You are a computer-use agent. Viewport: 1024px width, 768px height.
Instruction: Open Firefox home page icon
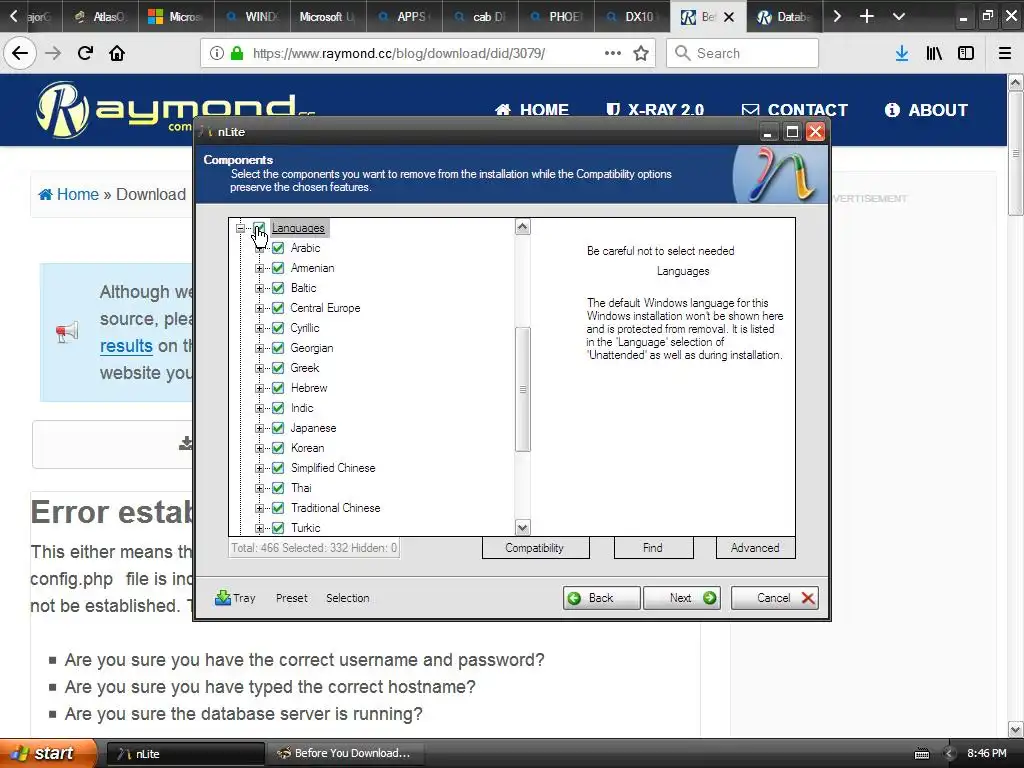click(117, 53)
